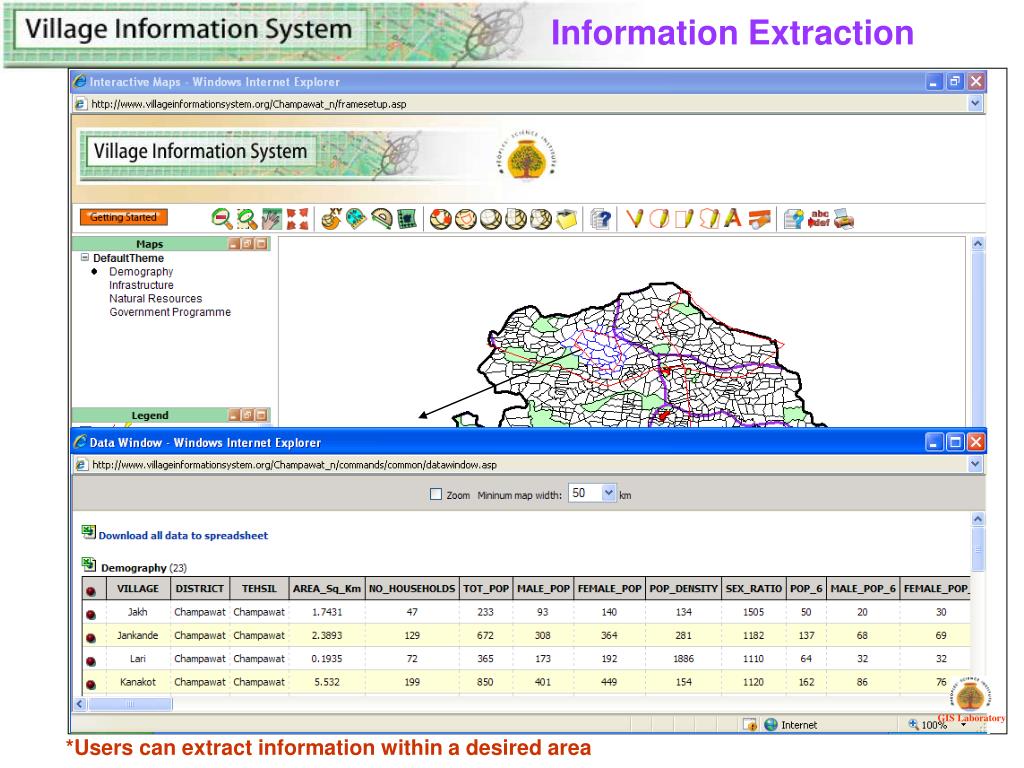Click the XY coordinate locator tool
Viewport: 1024px width, 768px height.
point(332,219)
